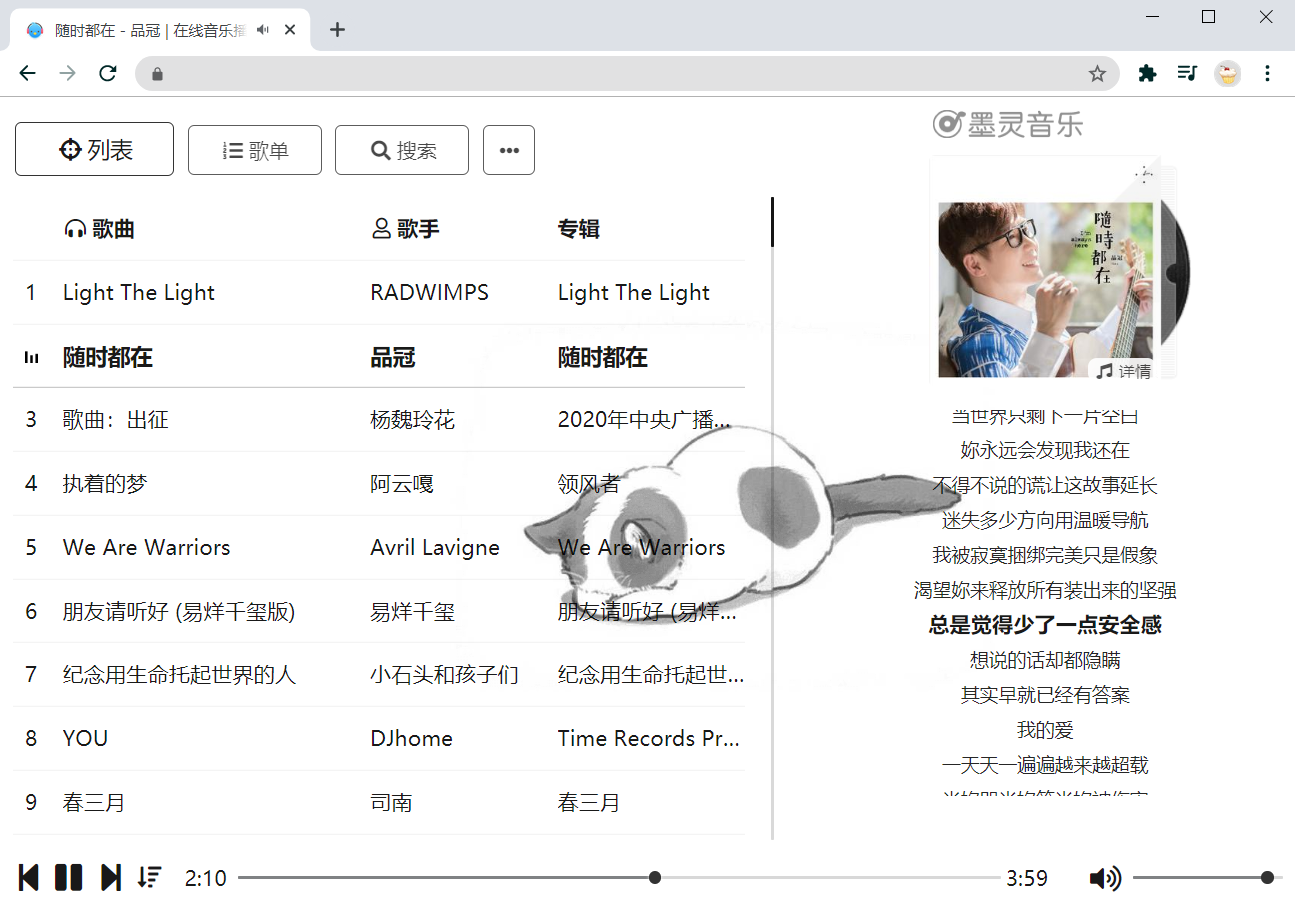Screen dimensions: 1295x911
Task: Switch to the 歌单 playlist tab
Action: 255,150
